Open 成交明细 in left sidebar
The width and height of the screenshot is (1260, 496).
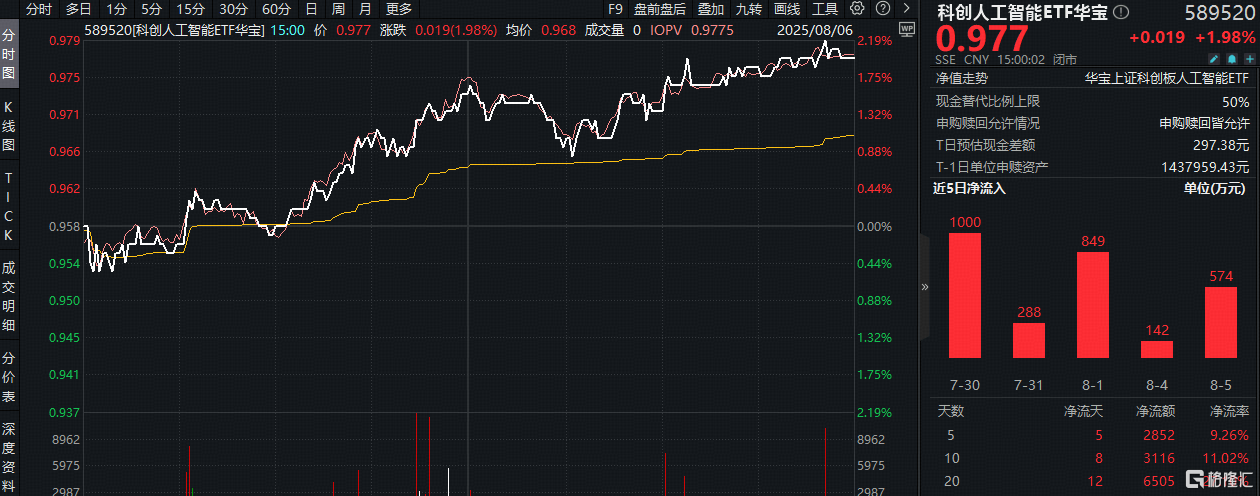[9, 297]
